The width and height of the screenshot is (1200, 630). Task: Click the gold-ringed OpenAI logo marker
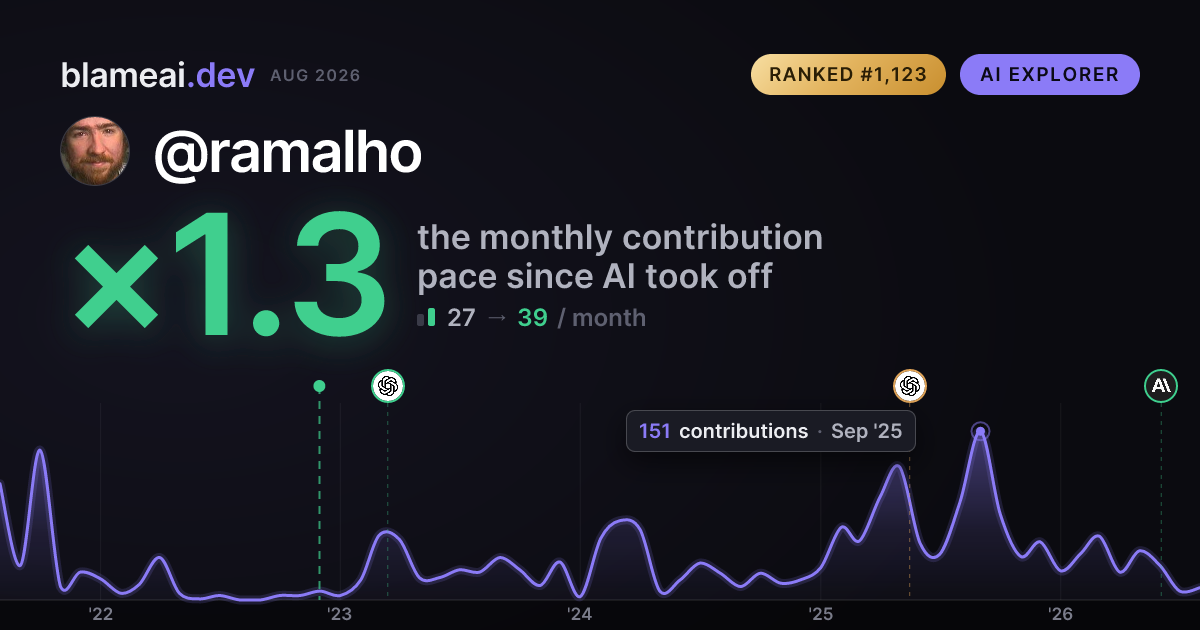tap(910, 386)
